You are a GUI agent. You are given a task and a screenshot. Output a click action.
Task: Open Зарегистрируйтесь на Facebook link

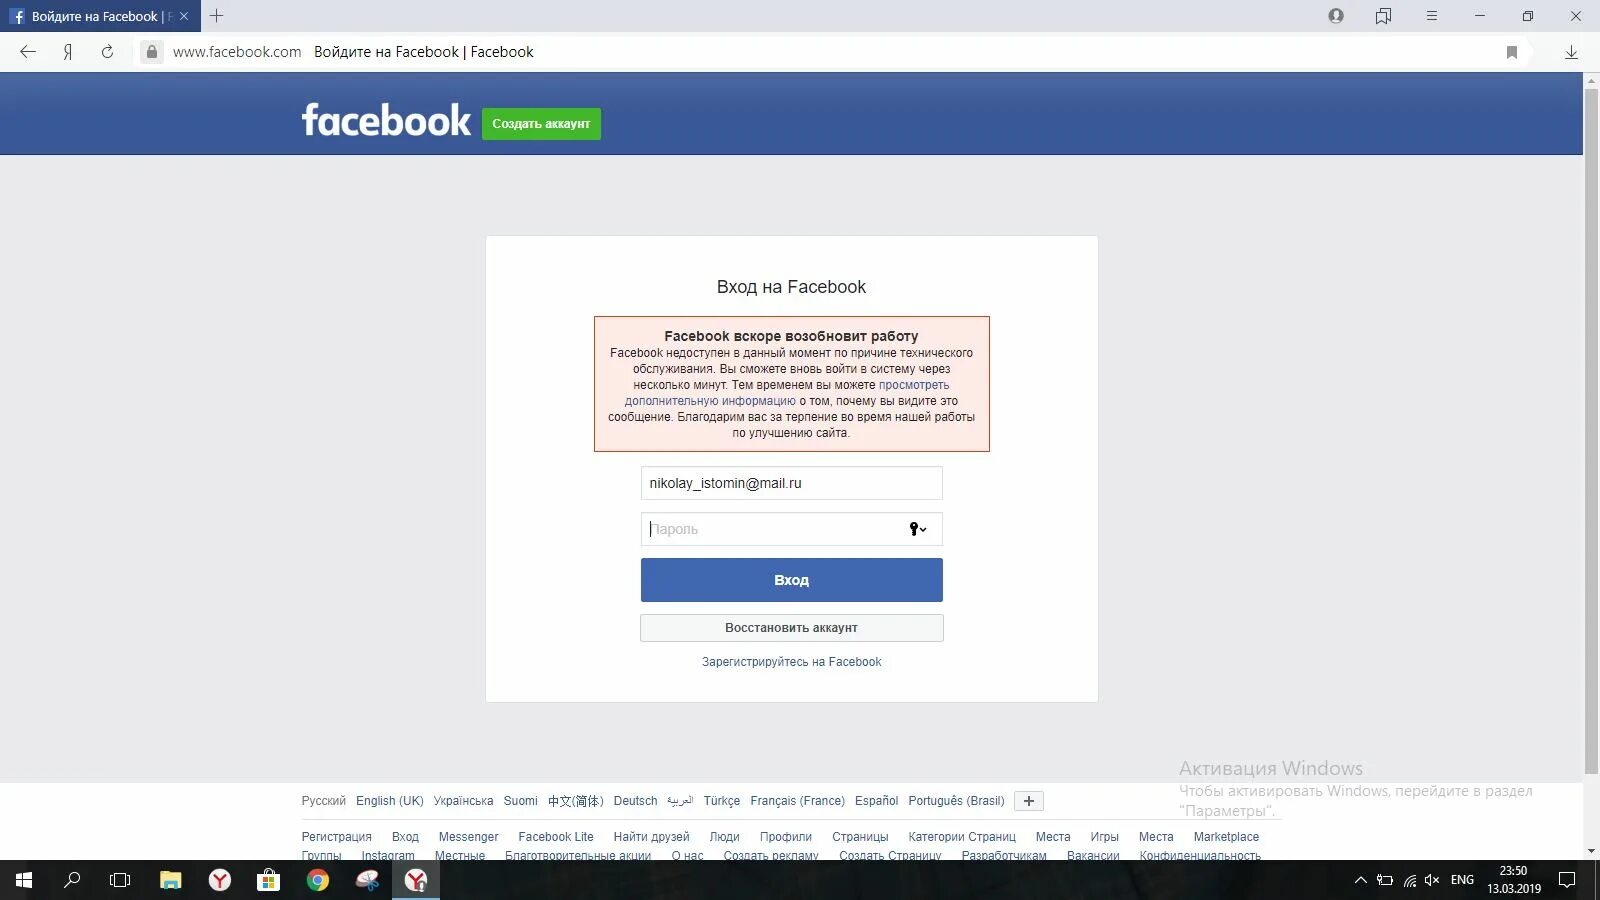click(791, 662)
